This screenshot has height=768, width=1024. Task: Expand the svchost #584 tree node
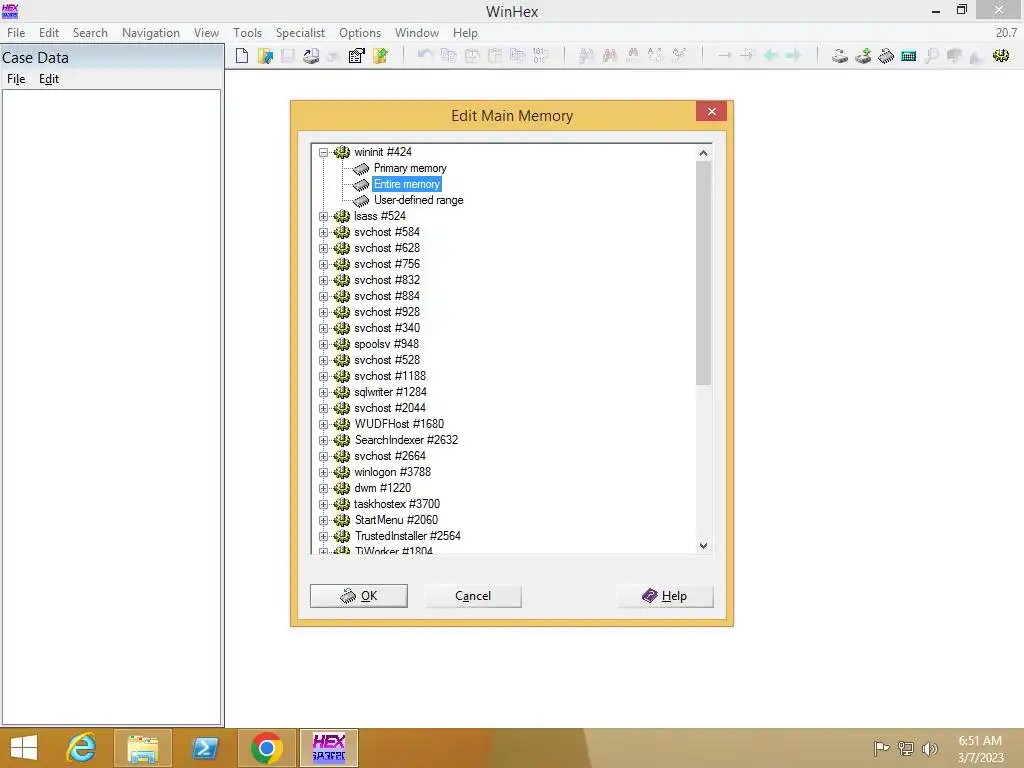coord(323,232)
